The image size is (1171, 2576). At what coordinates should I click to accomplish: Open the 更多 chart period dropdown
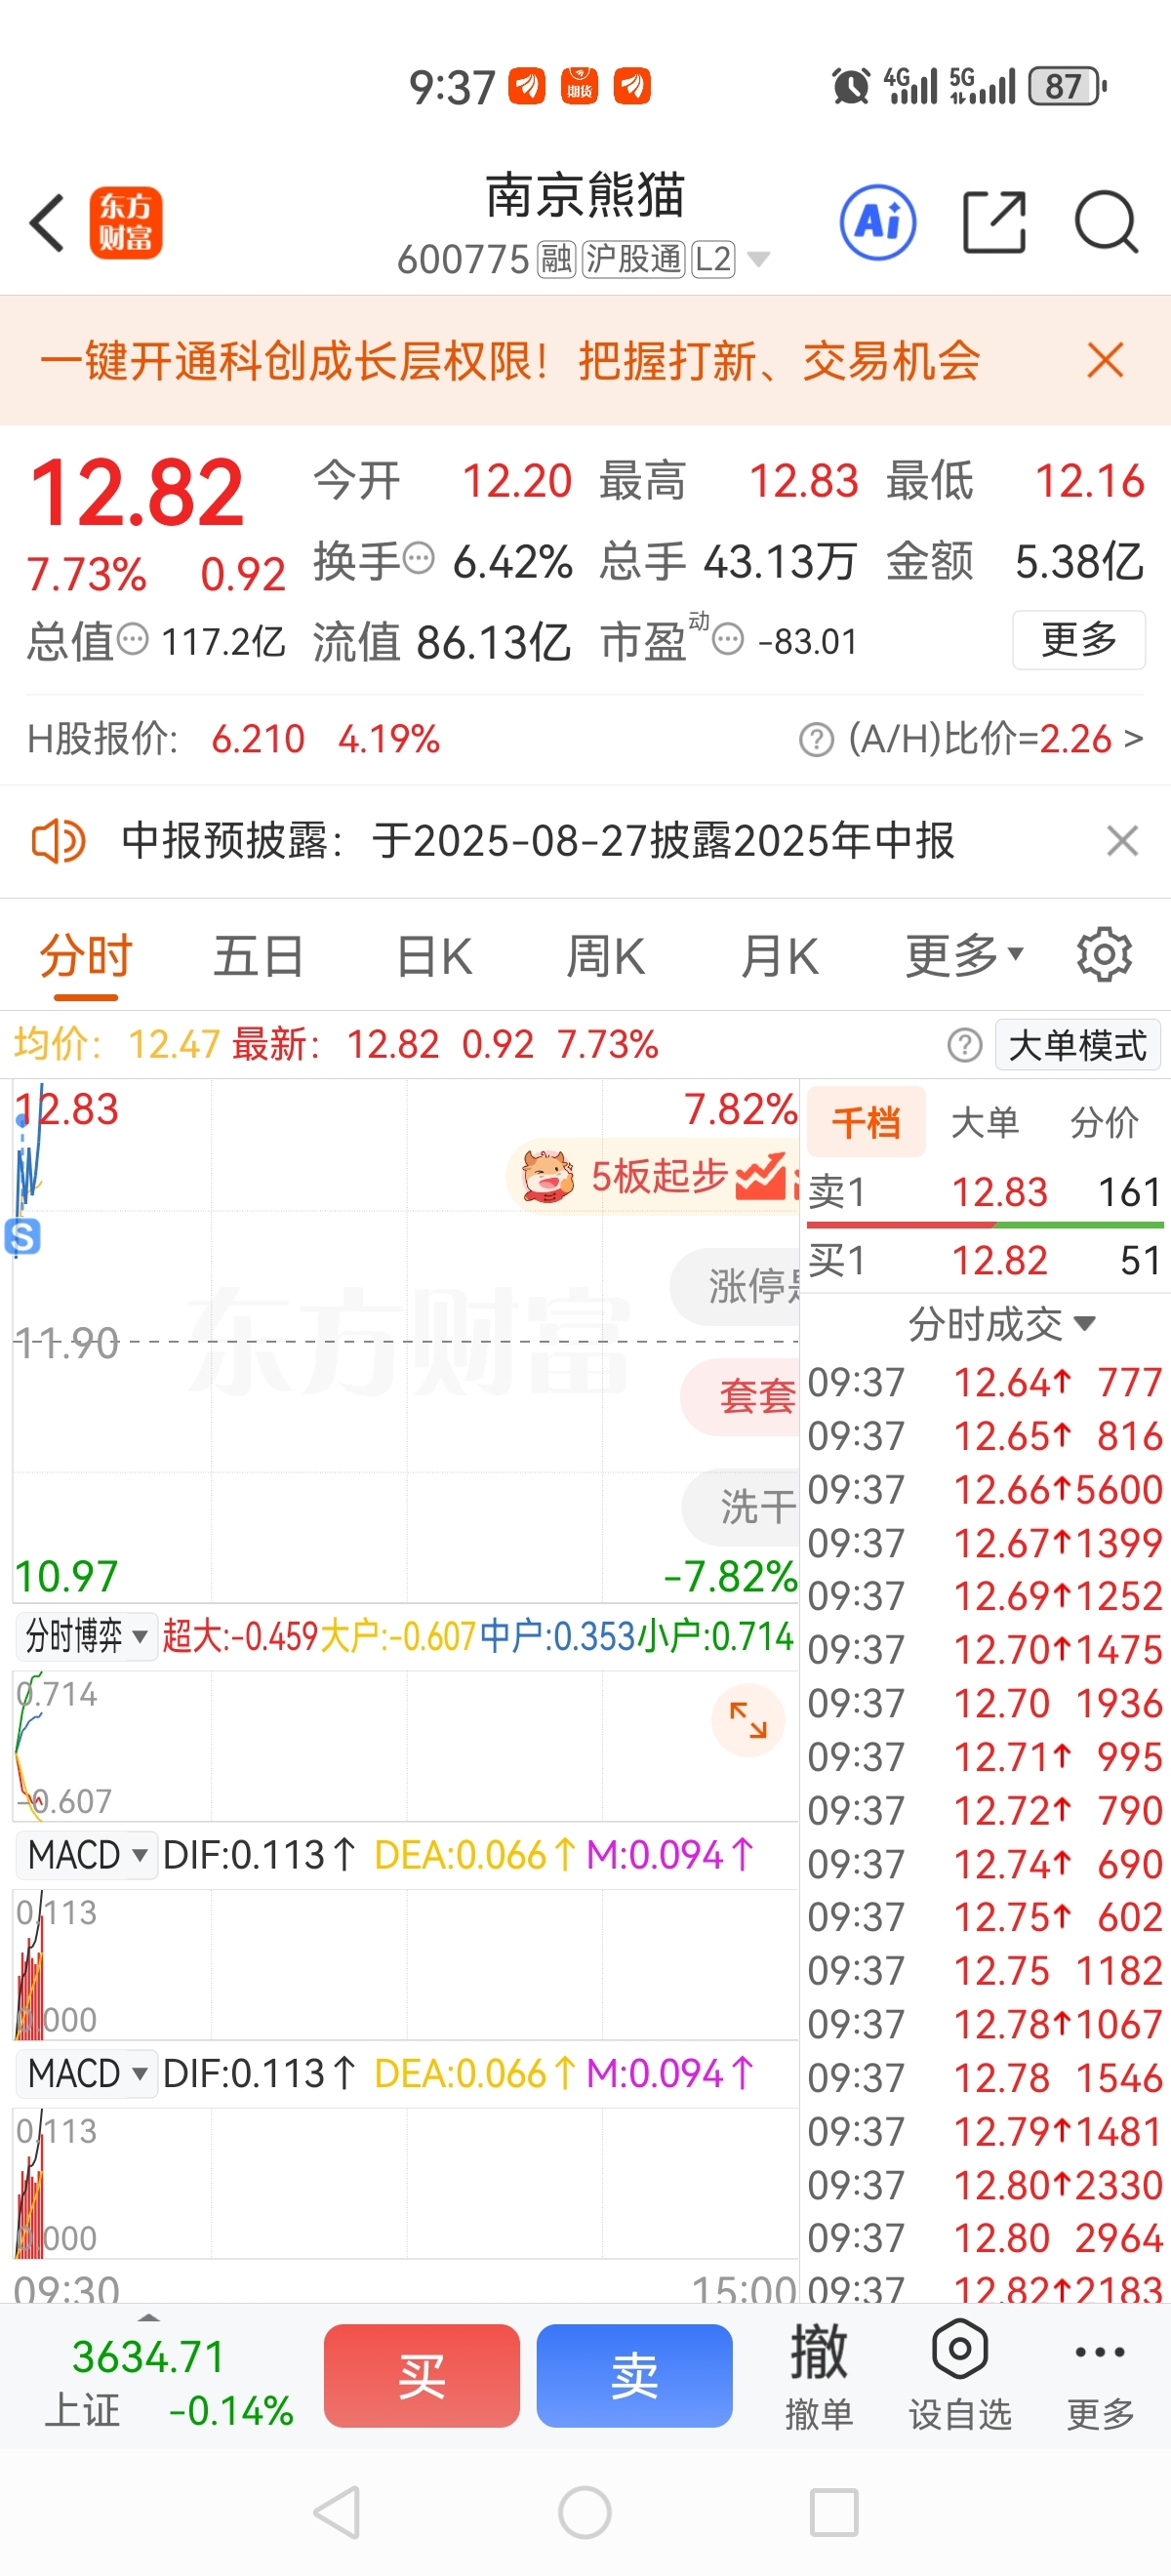(964, 955)
